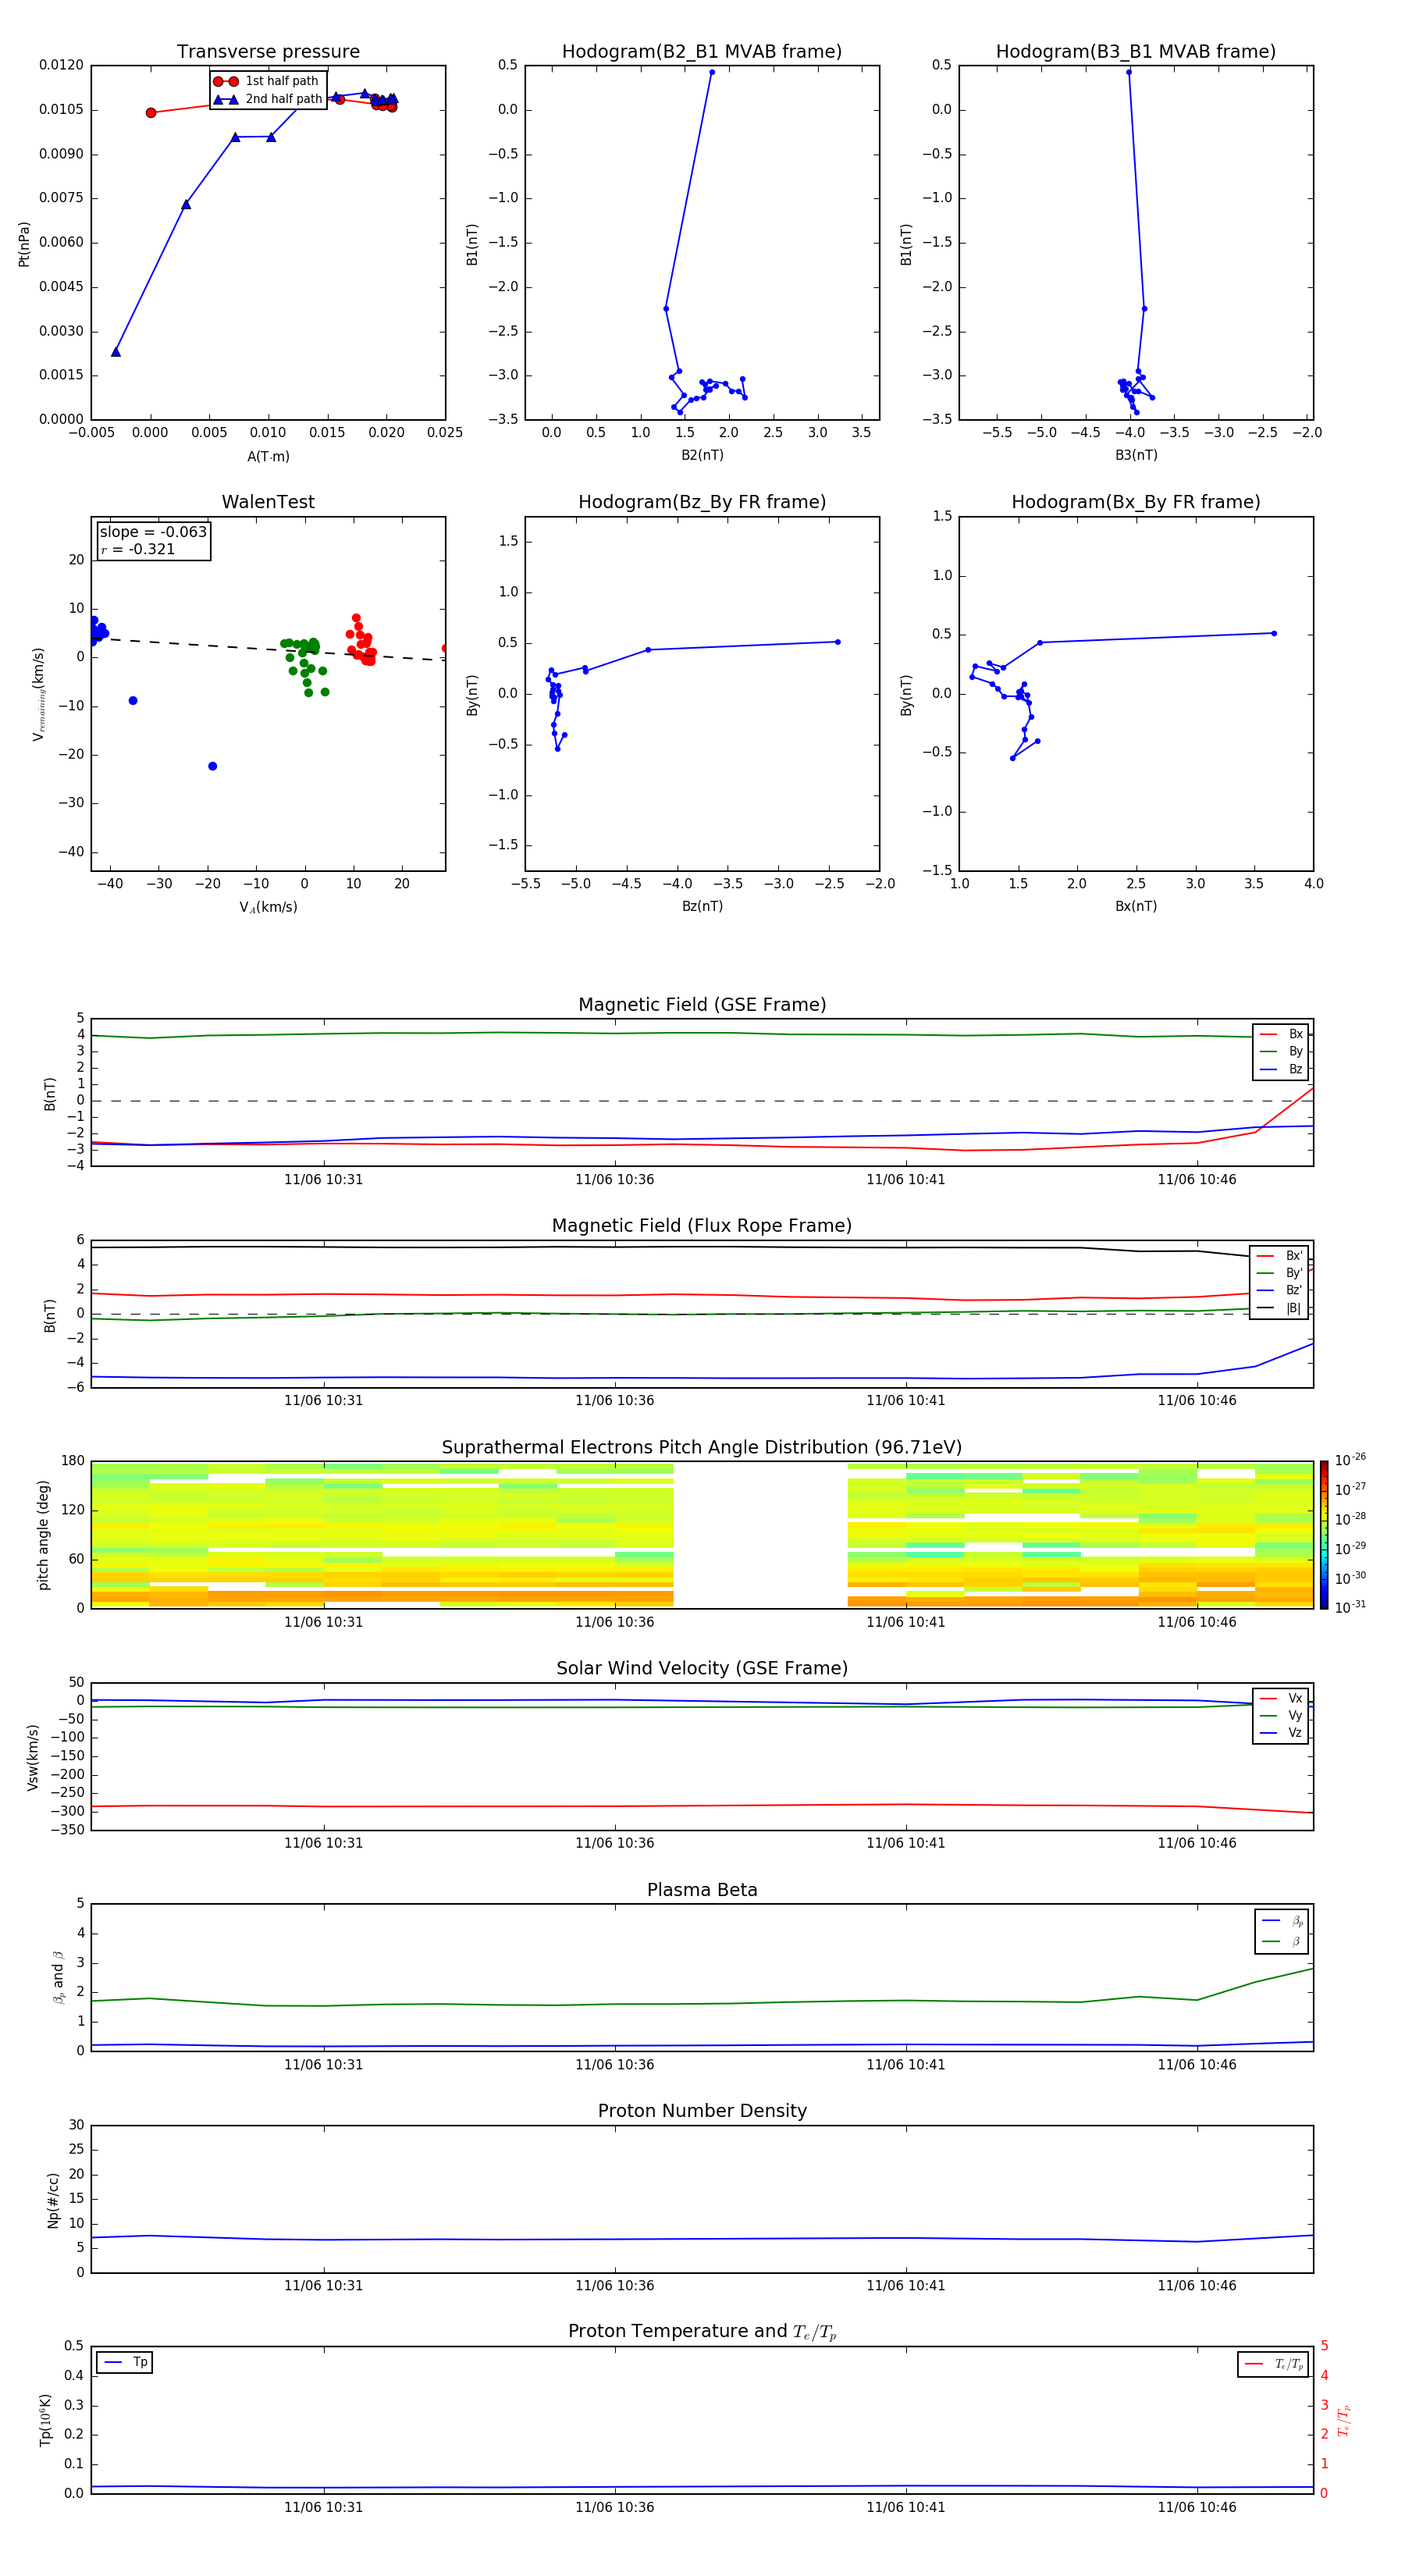Viewport: 1405px width, 2576px height.
Task: Click the "Transverse pressure" plot title
Action: tap(268, 52)
